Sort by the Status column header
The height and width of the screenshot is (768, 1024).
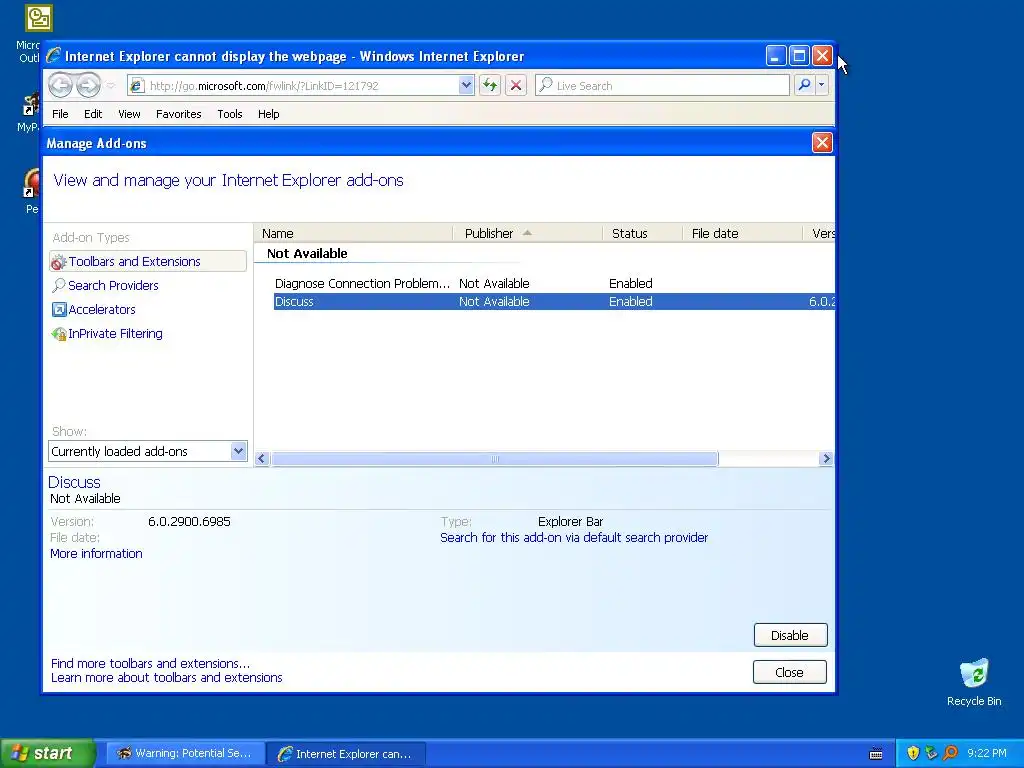pos(642,233)
